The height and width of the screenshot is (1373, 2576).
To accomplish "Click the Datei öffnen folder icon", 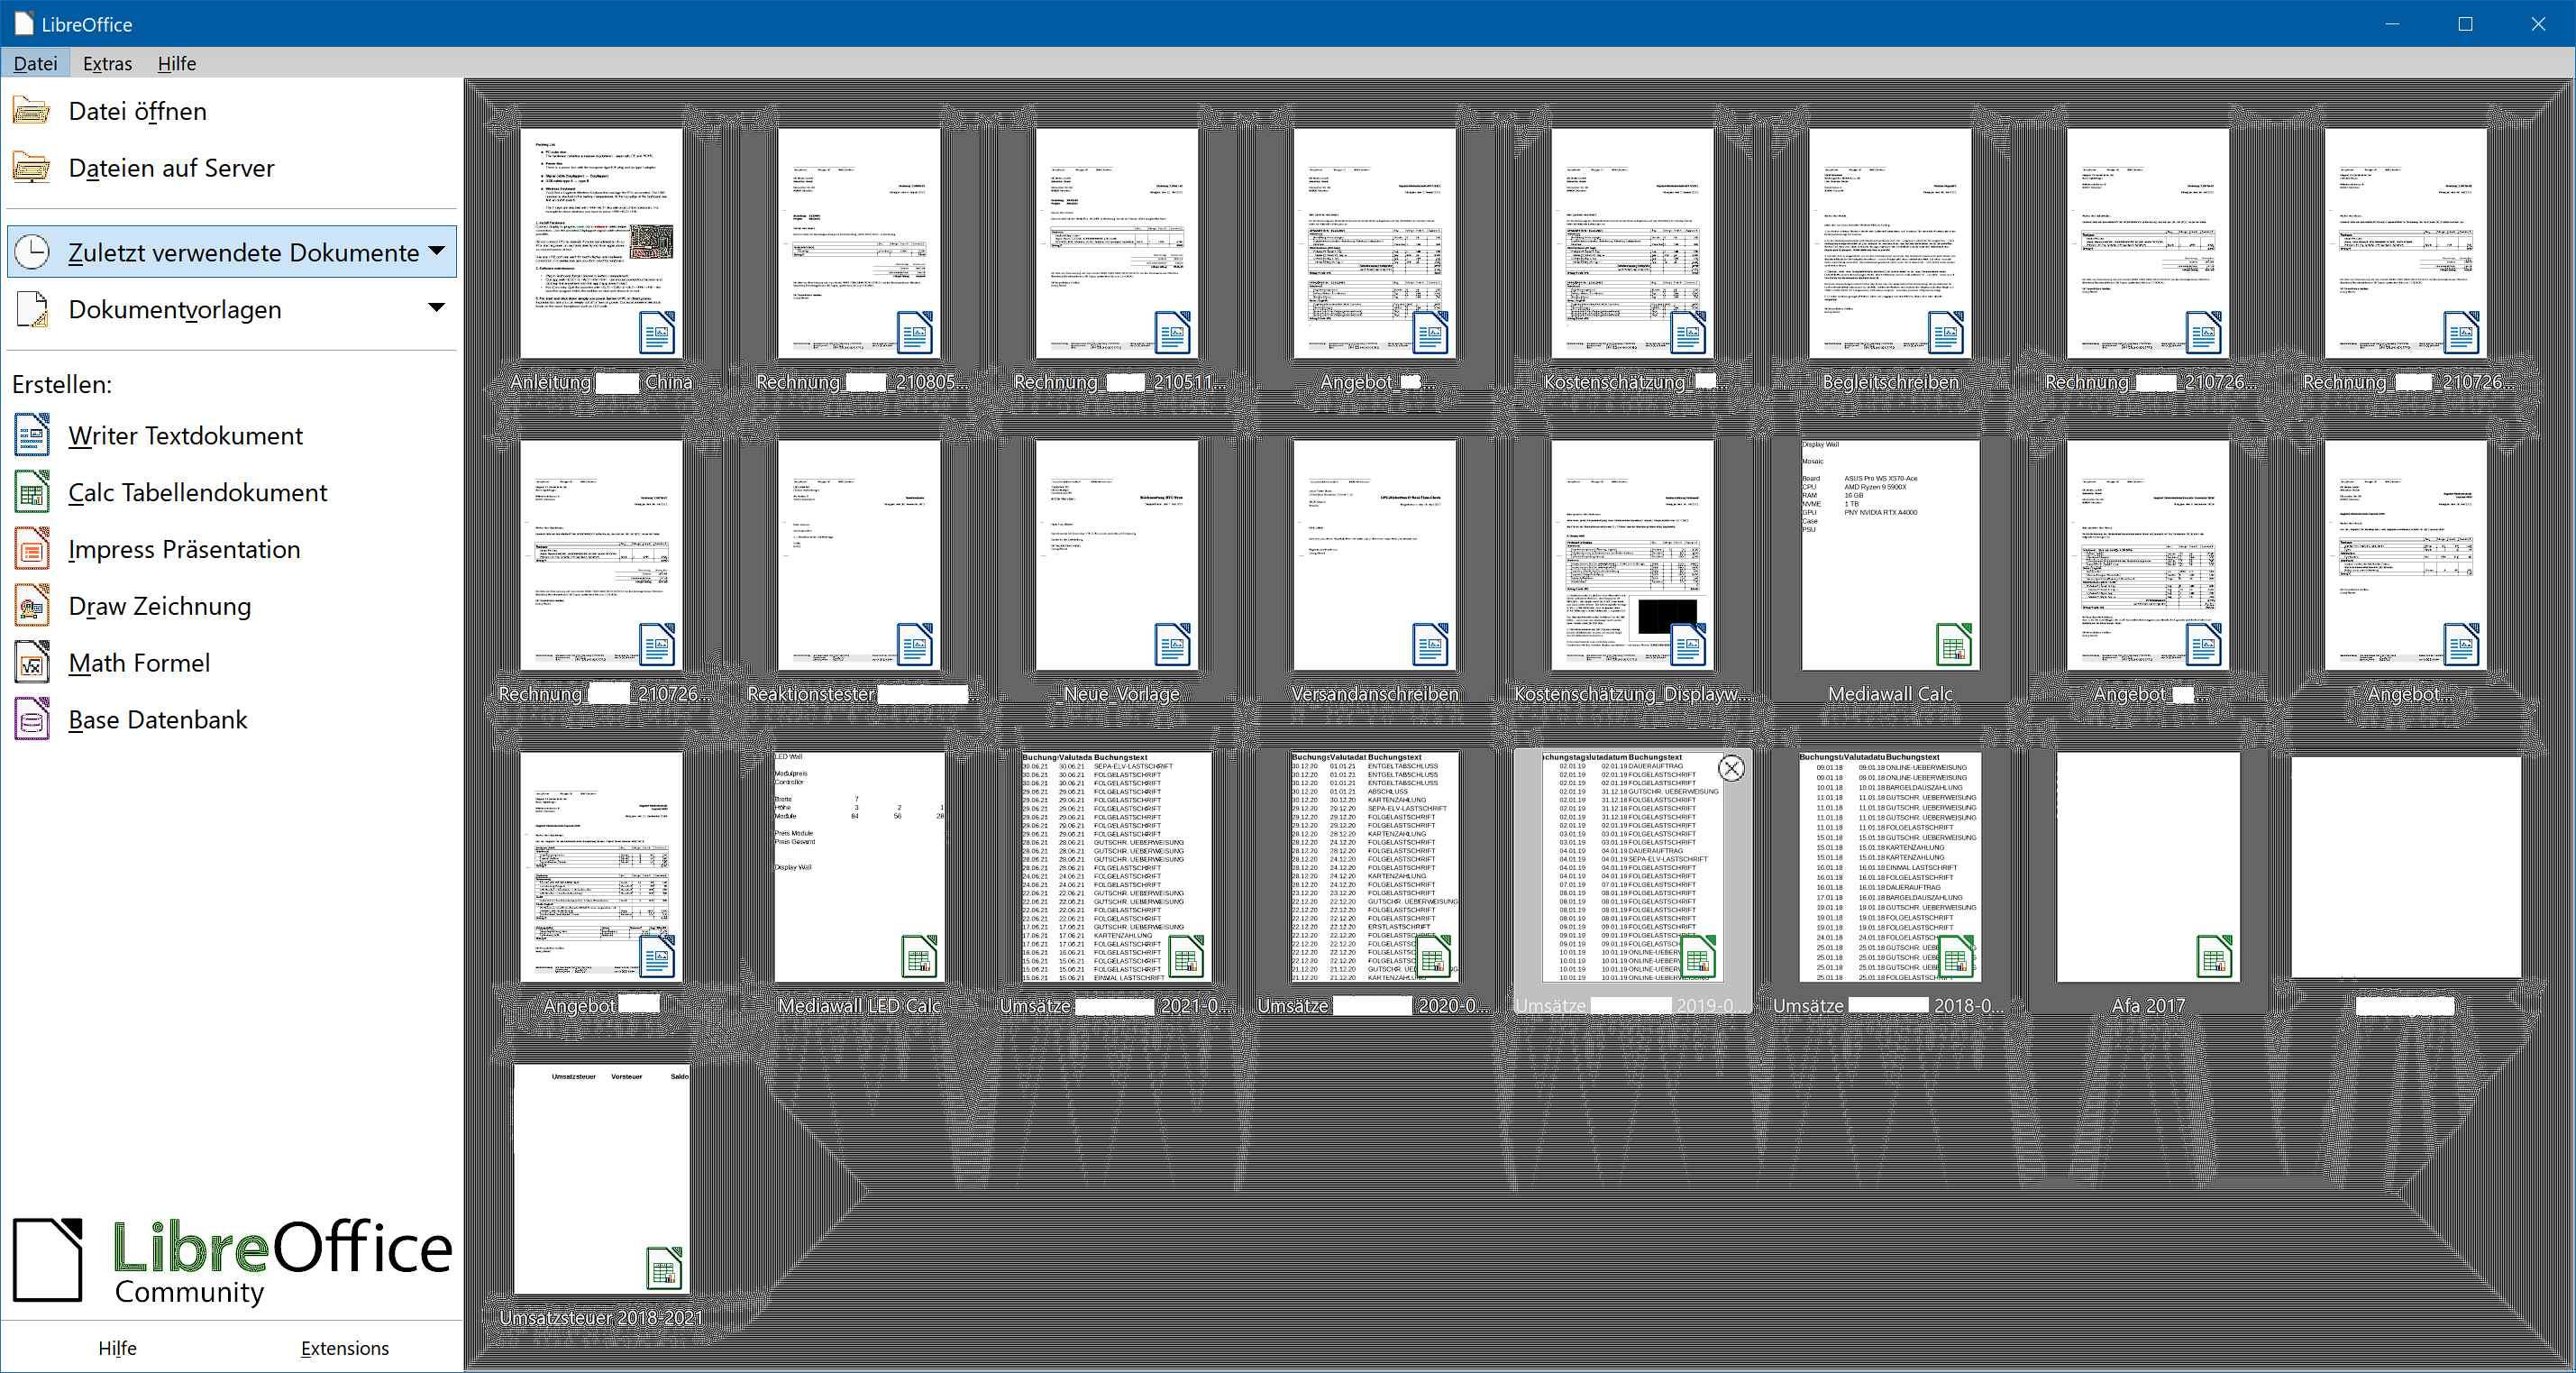I will [32, 111].
